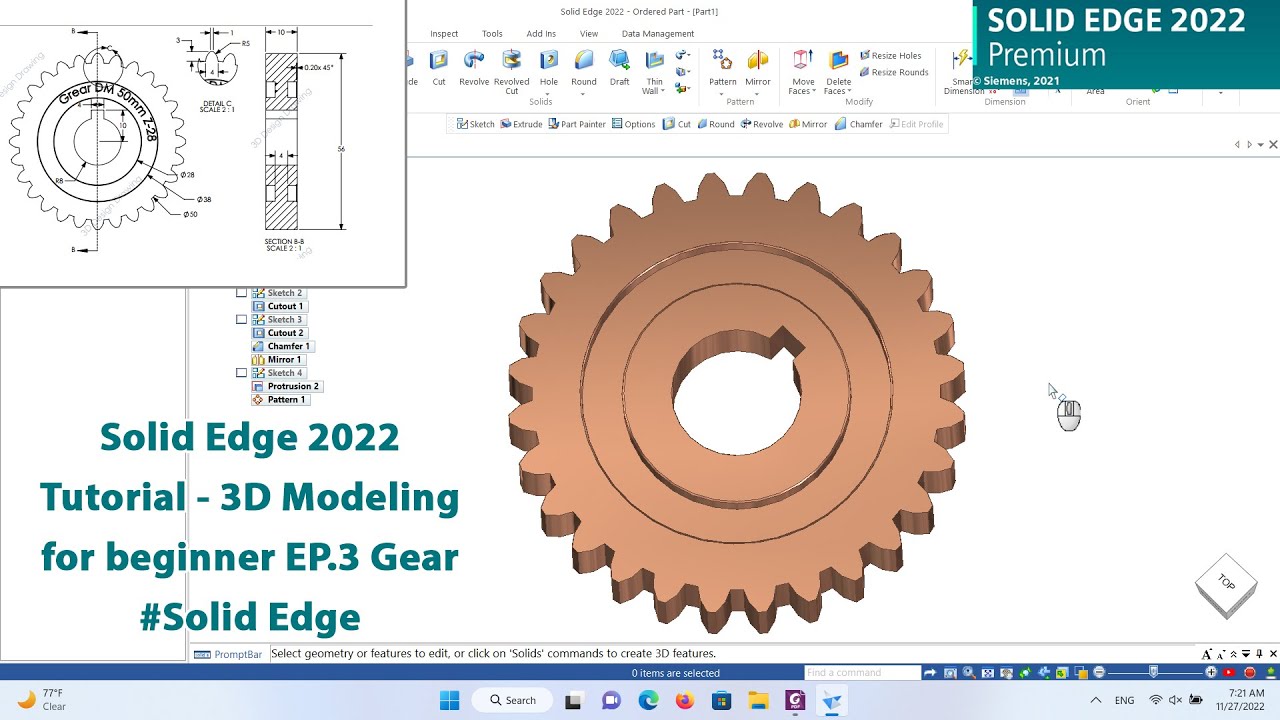Open the Add Ins ribbon tab

(x=541, y=34)
